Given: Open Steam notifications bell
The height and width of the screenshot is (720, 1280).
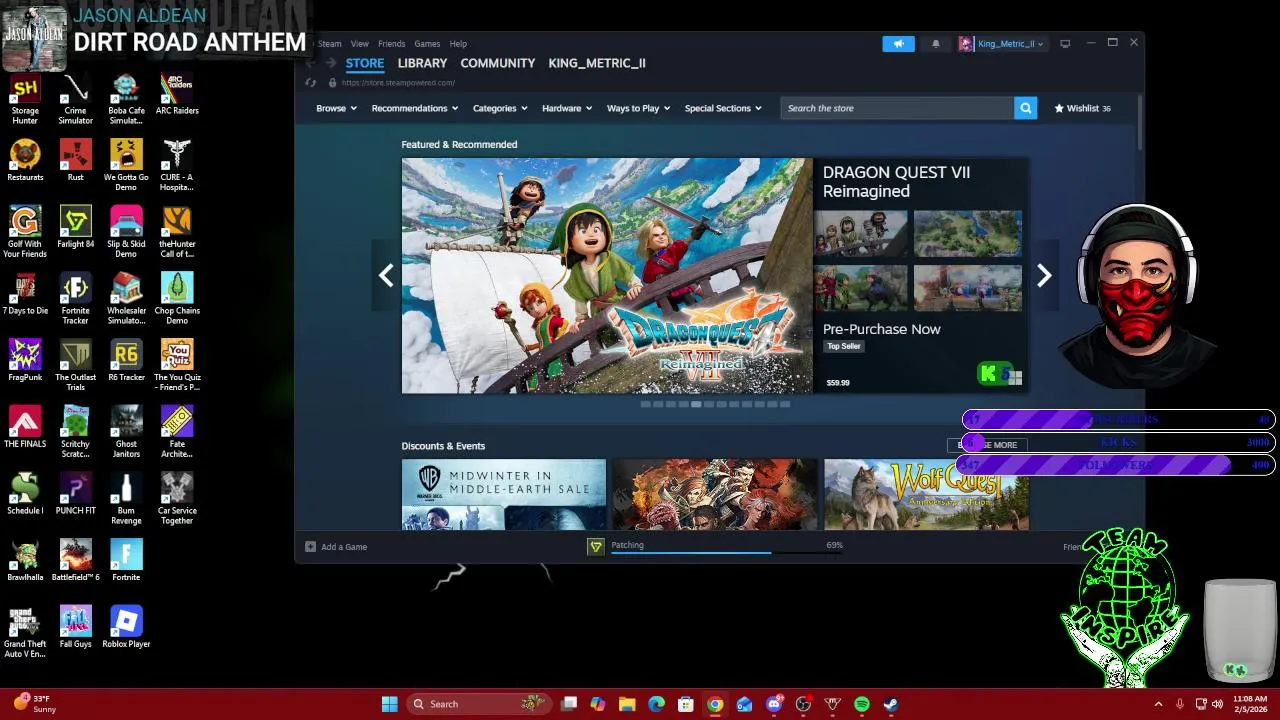Looking at the screenshot, I should (936, 44).
